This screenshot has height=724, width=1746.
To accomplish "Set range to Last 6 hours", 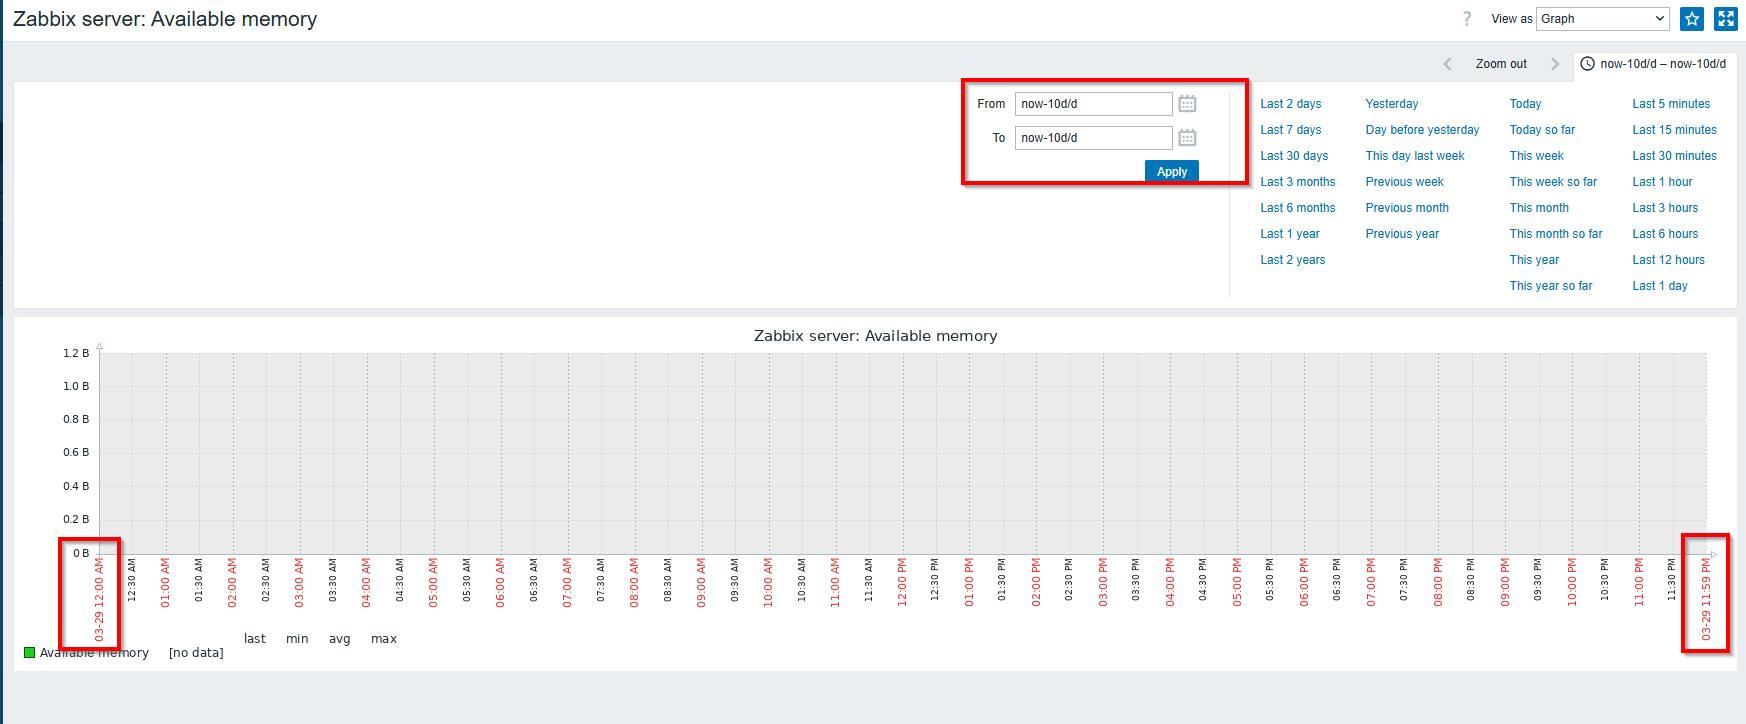I will [1666, 234].
